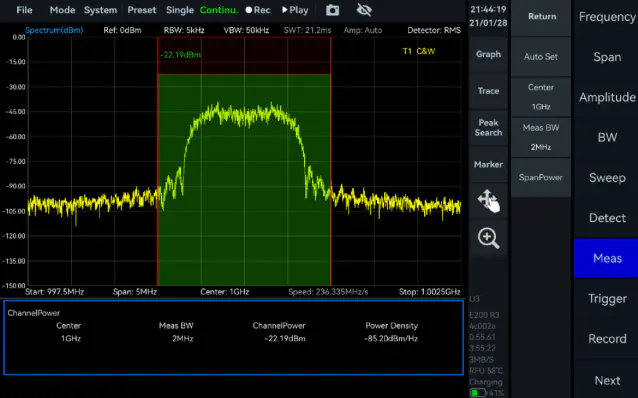638x398 pixels.
Task: Click the VBW: 50kHz readout
Action: [x=246, y=30]
